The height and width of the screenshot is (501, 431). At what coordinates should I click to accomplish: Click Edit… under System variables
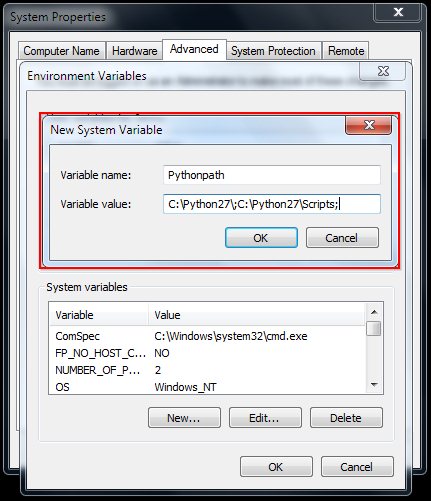tap(265, 417)
